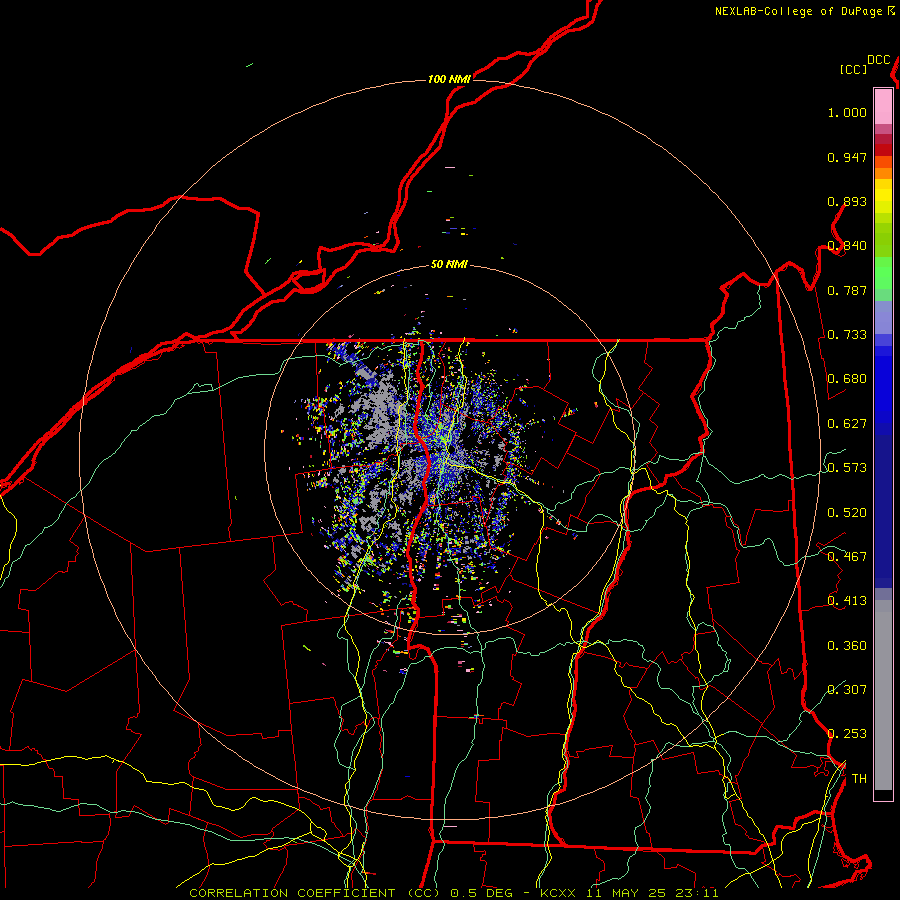Viewport: 900px width, 900px height.
Task: Click the 0.360 value on the legend
Action: coord(847,646)
